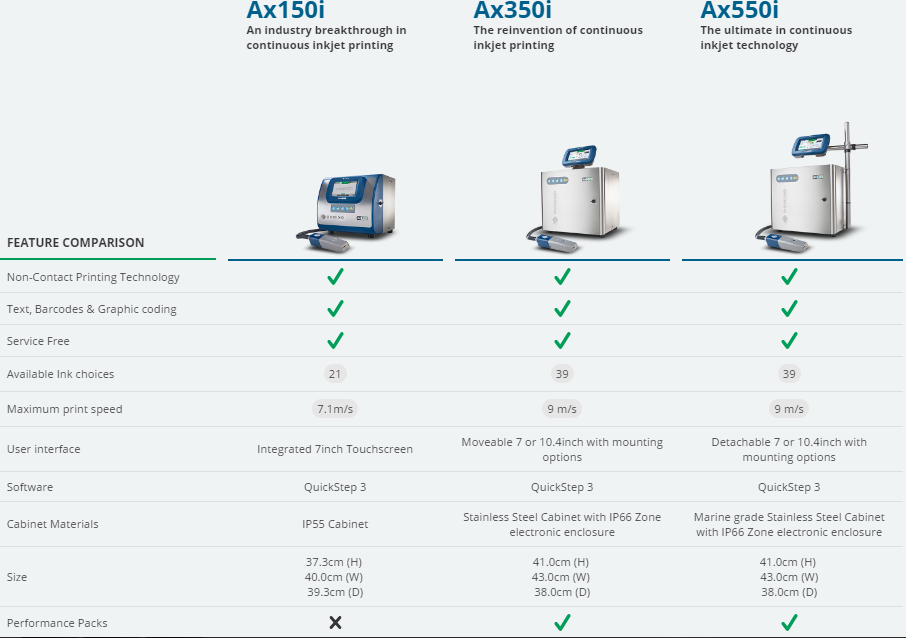Select the 7.1m/s maximum speed badge
The width and height of the screenshot is (906, 638).
[x=335, y=409]
